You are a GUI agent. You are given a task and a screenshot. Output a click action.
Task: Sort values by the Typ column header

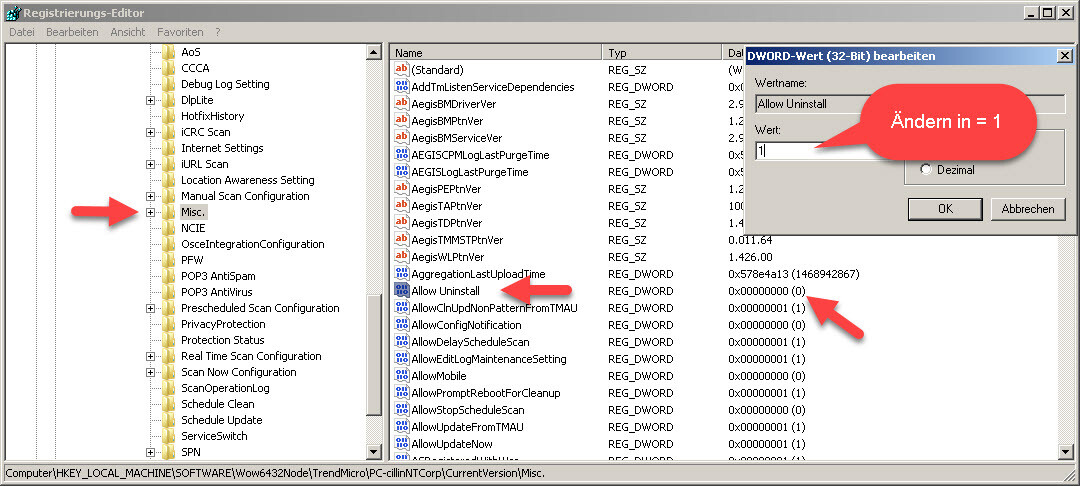click(x=660, y=52)
